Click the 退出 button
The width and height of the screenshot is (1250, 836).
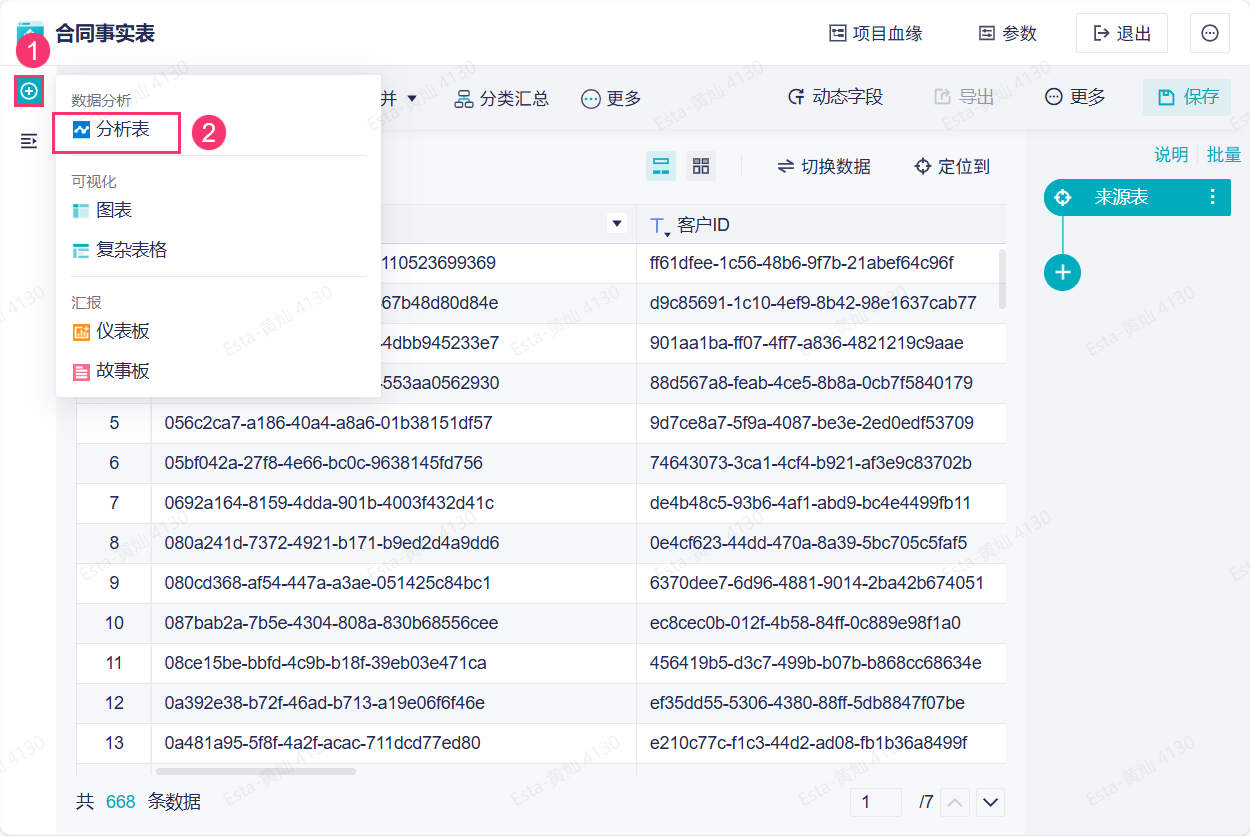pyautogui.click(x=1122, y=33)
